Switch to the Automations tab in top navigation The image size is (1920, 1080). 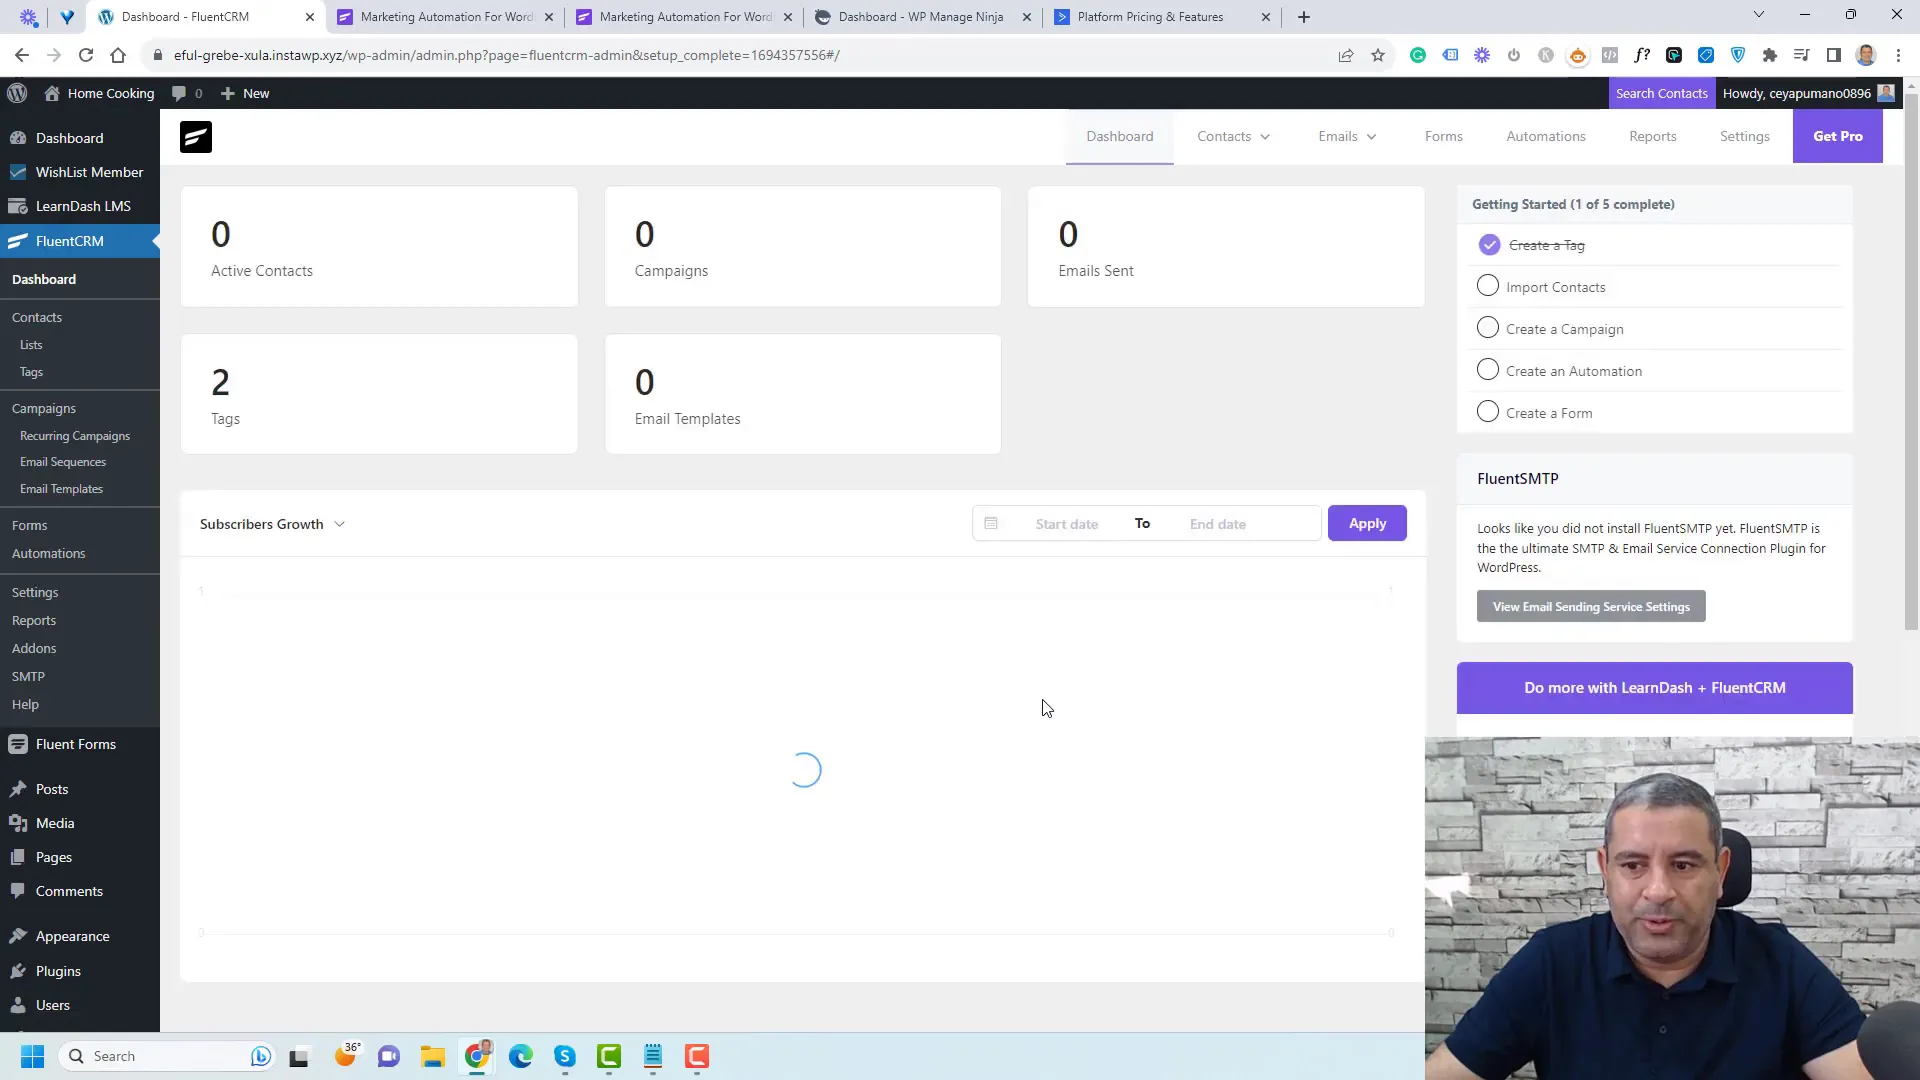[1545, 136]
